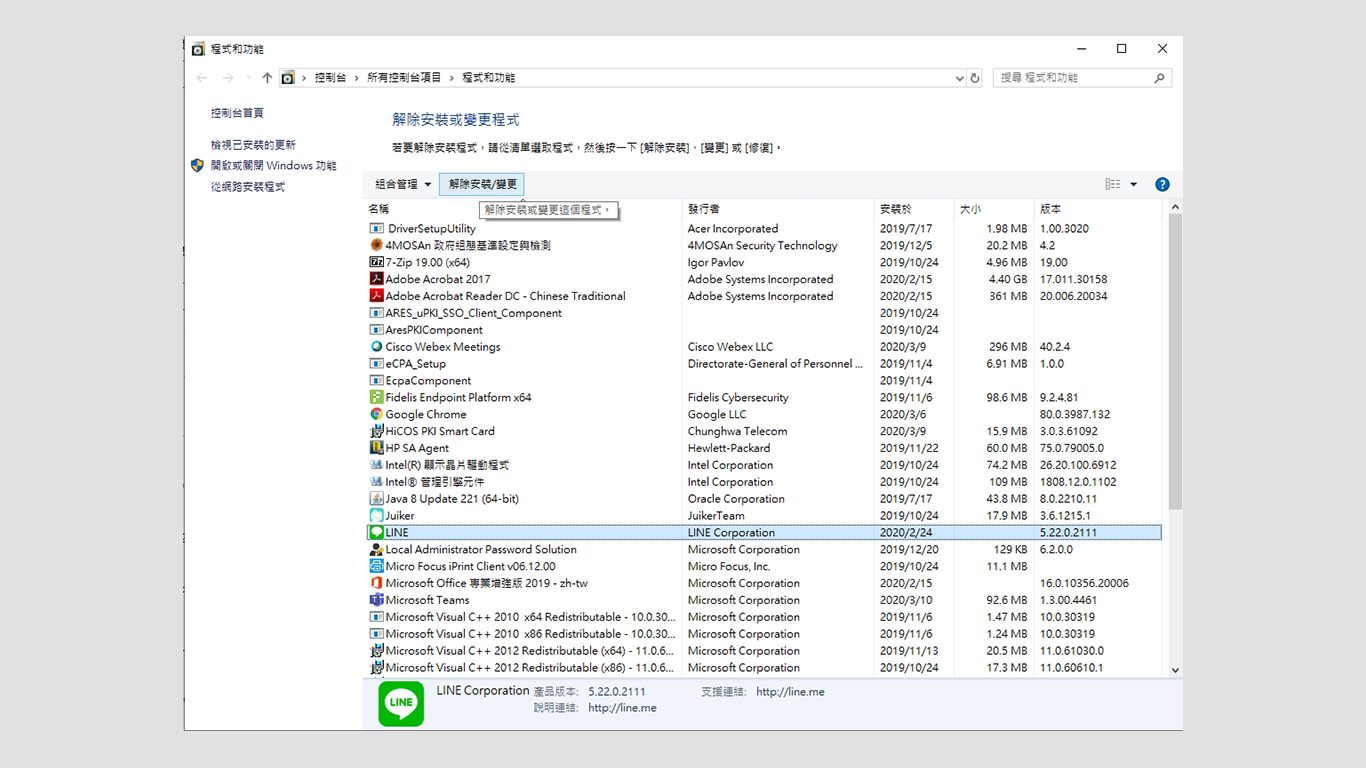Select the EcpaComponent entry
Image resolution: width=1366 pixels, height=768 pixels.
[764, 381]
